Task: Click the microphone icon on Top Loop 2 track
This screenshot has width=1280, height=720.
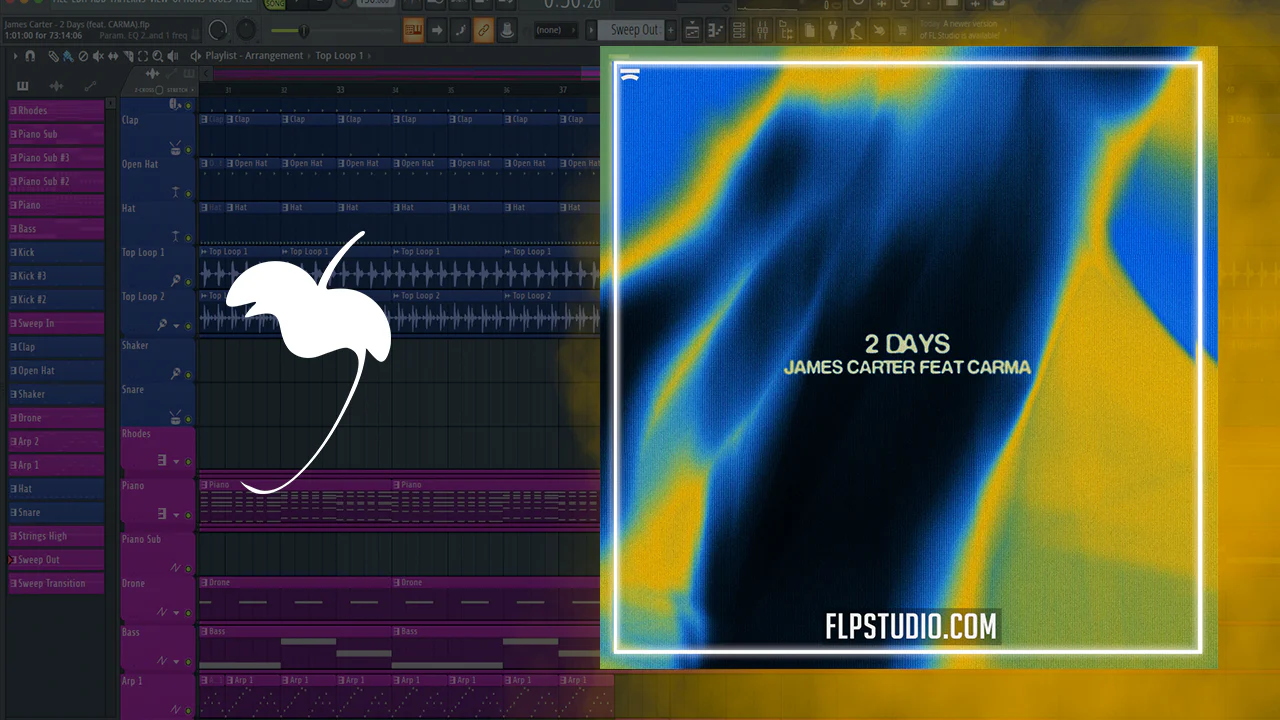Action: click(163, 325)
